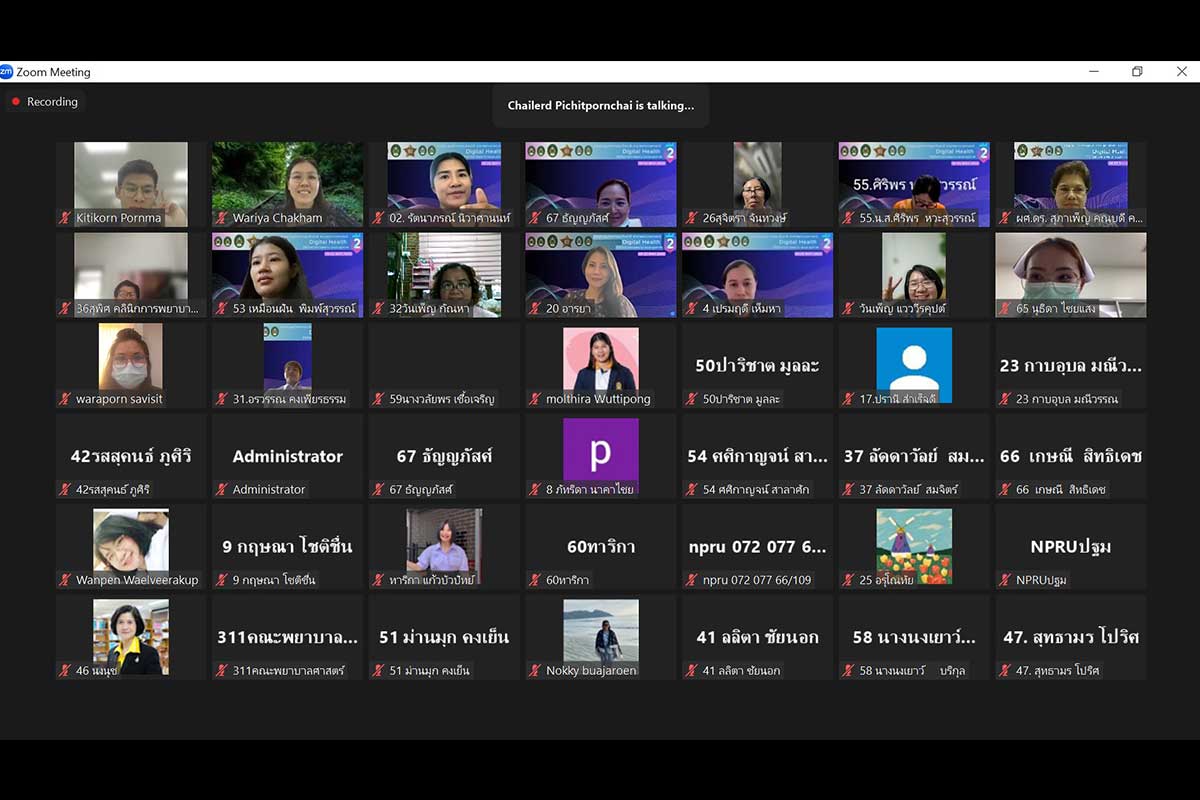Select the 'npru 072 077 6...' participant tile

coord(757,546)
